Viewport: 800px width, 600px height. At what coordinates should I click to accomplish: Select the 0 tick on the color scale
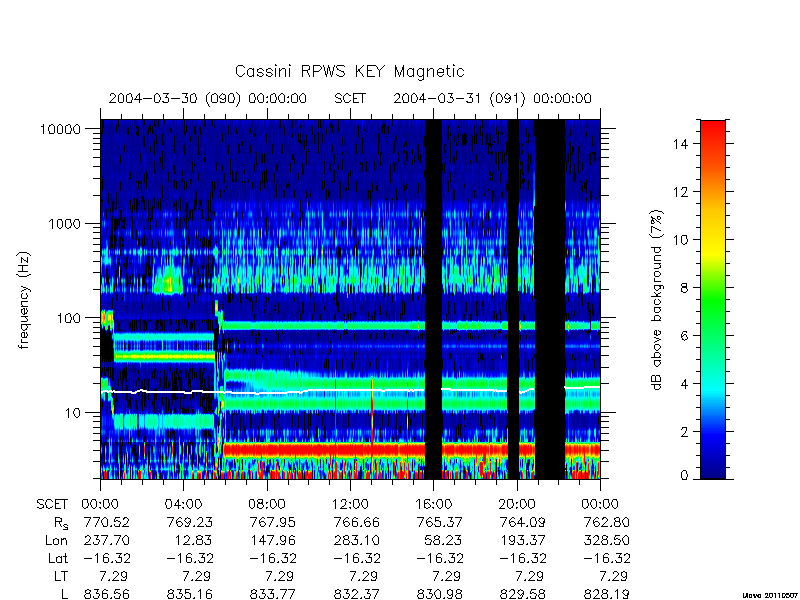(684, 476)
